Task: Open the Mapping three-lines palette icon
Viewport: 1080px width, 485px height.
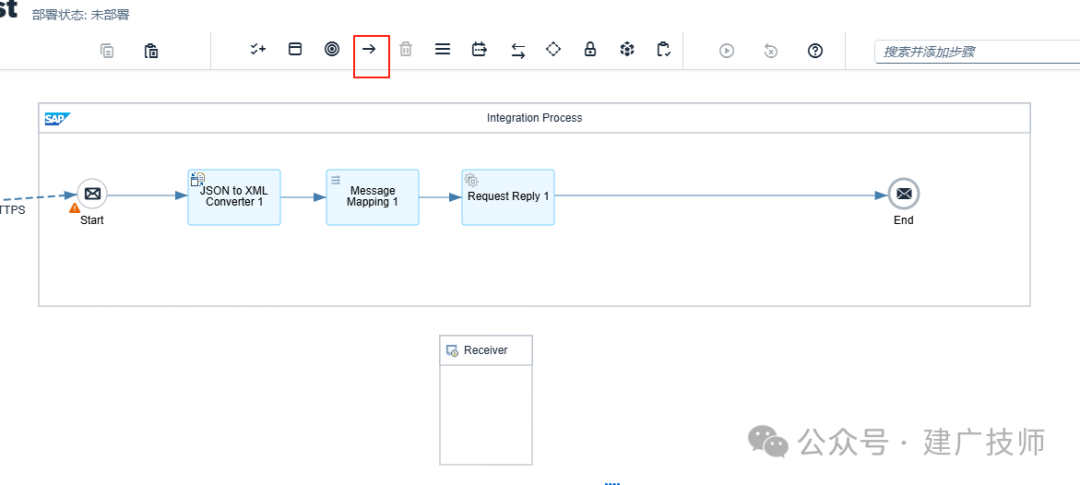Action: click(x=442, y=49)
